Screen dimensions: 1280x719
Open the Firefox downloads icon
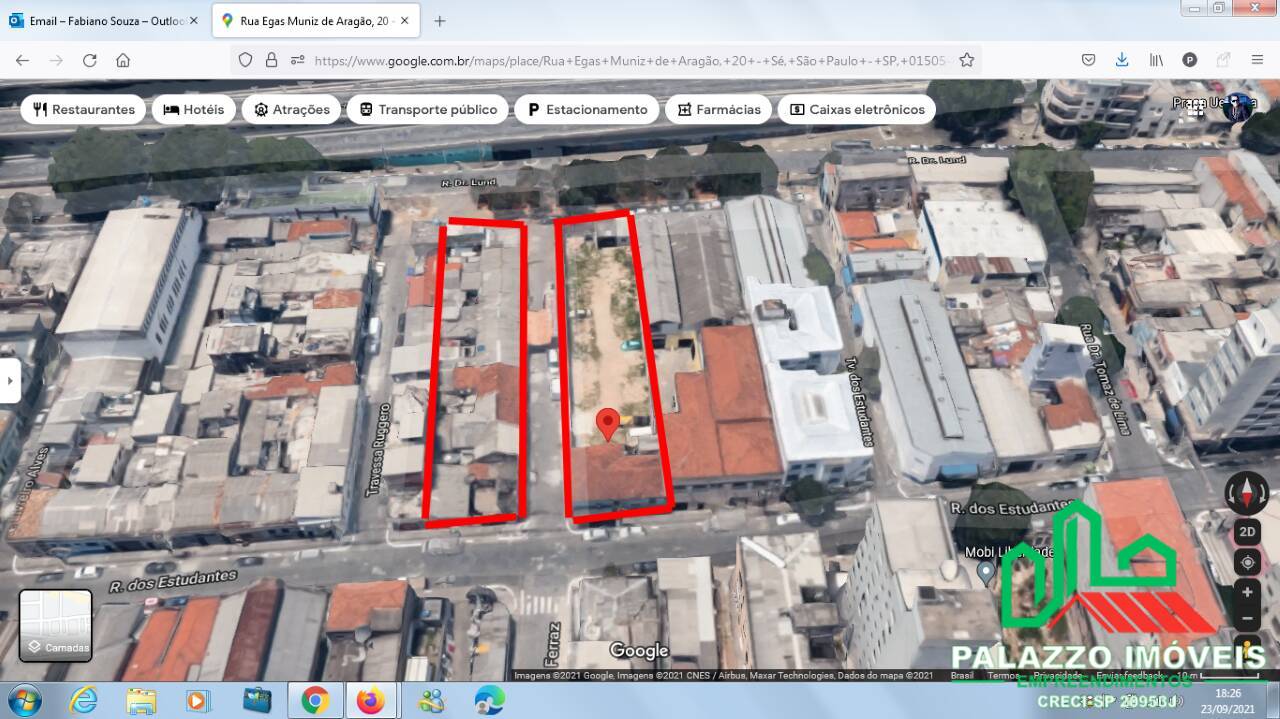1122,60
